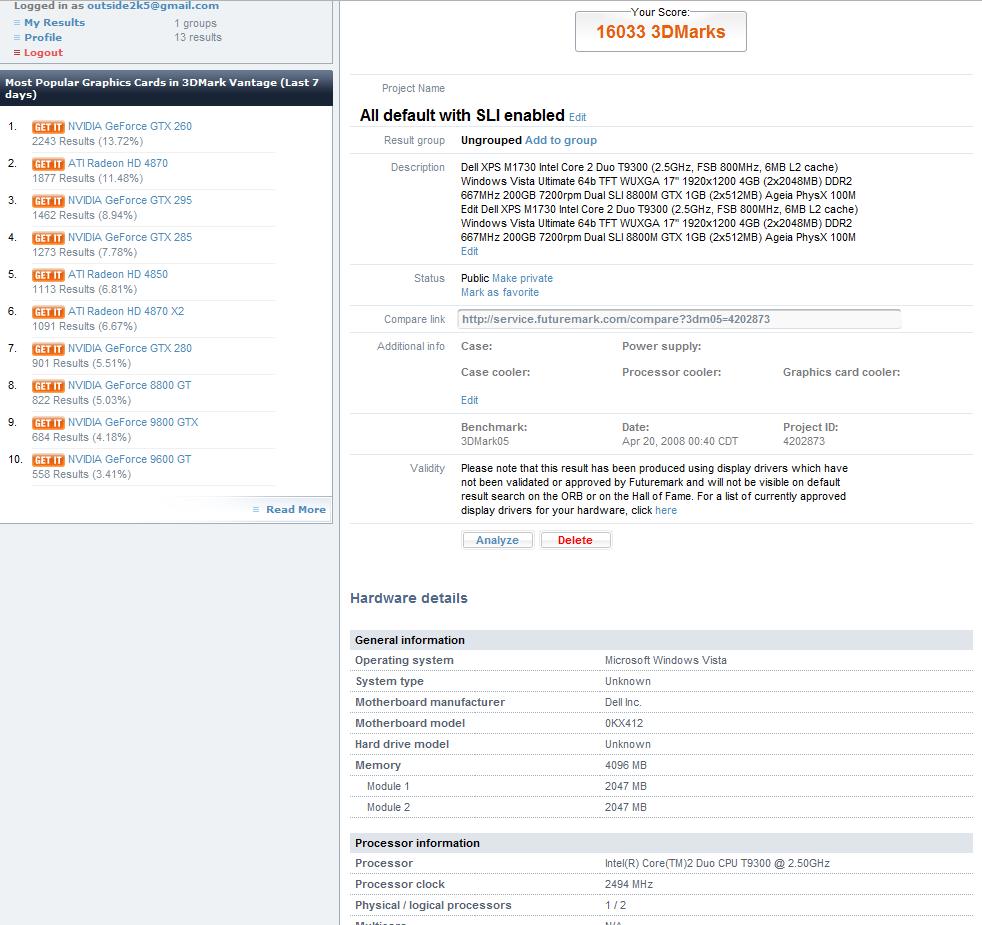The height and width of the screenshot is (925, 982).
Task: Click GET IT badge for GeForce GTX 260
Action: [x=48, y=127]
